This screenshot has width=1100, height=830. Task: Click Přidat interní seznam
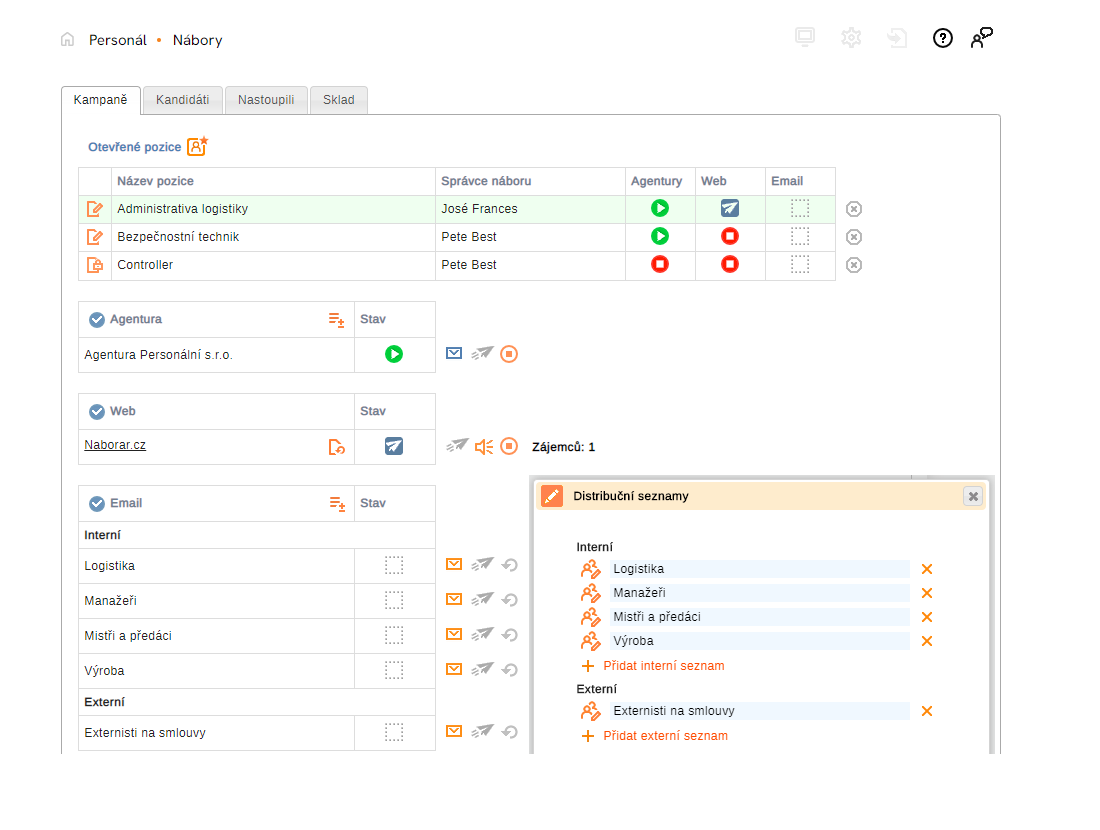[x=663, y=666]
